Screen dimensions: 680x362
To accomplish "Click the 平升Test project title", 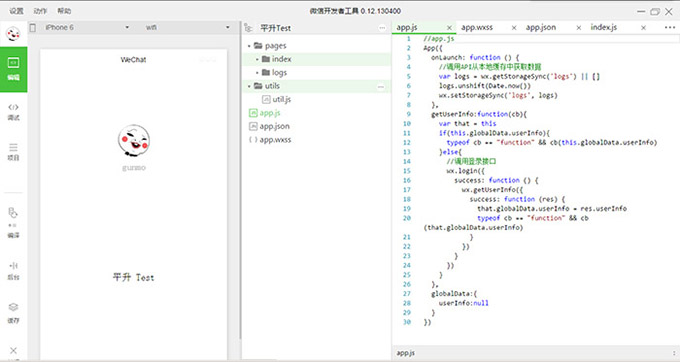I will coord(275,28).
